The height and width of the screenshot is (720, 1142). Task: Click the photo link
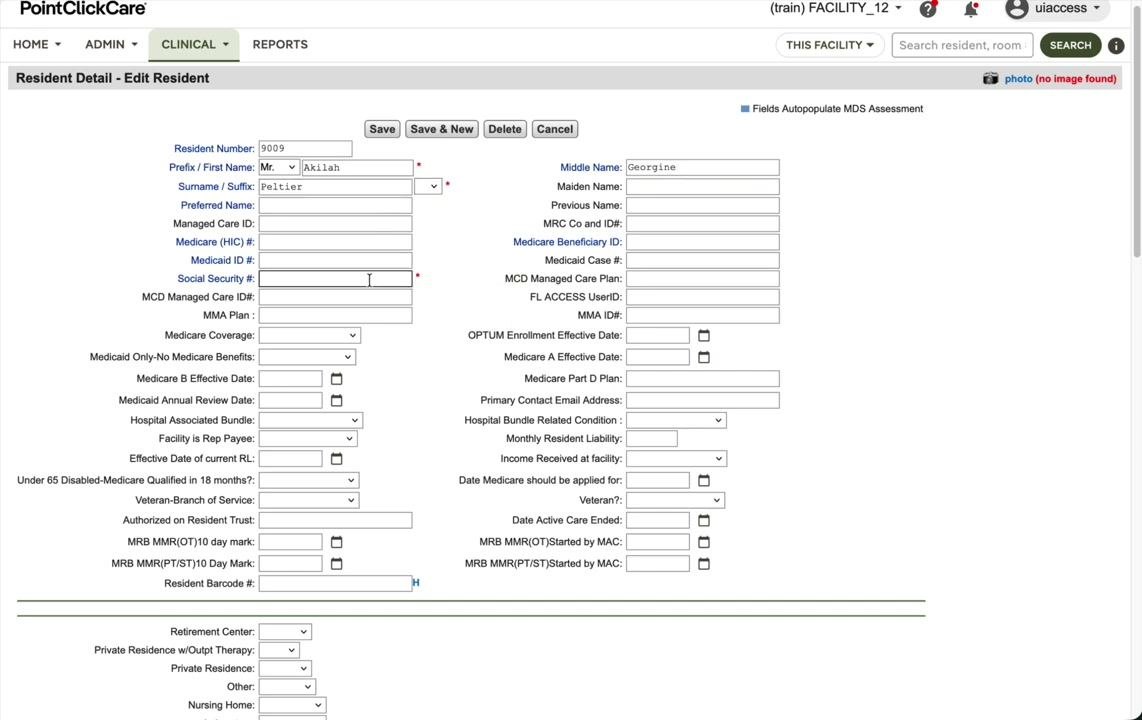tap(1018, 79)
